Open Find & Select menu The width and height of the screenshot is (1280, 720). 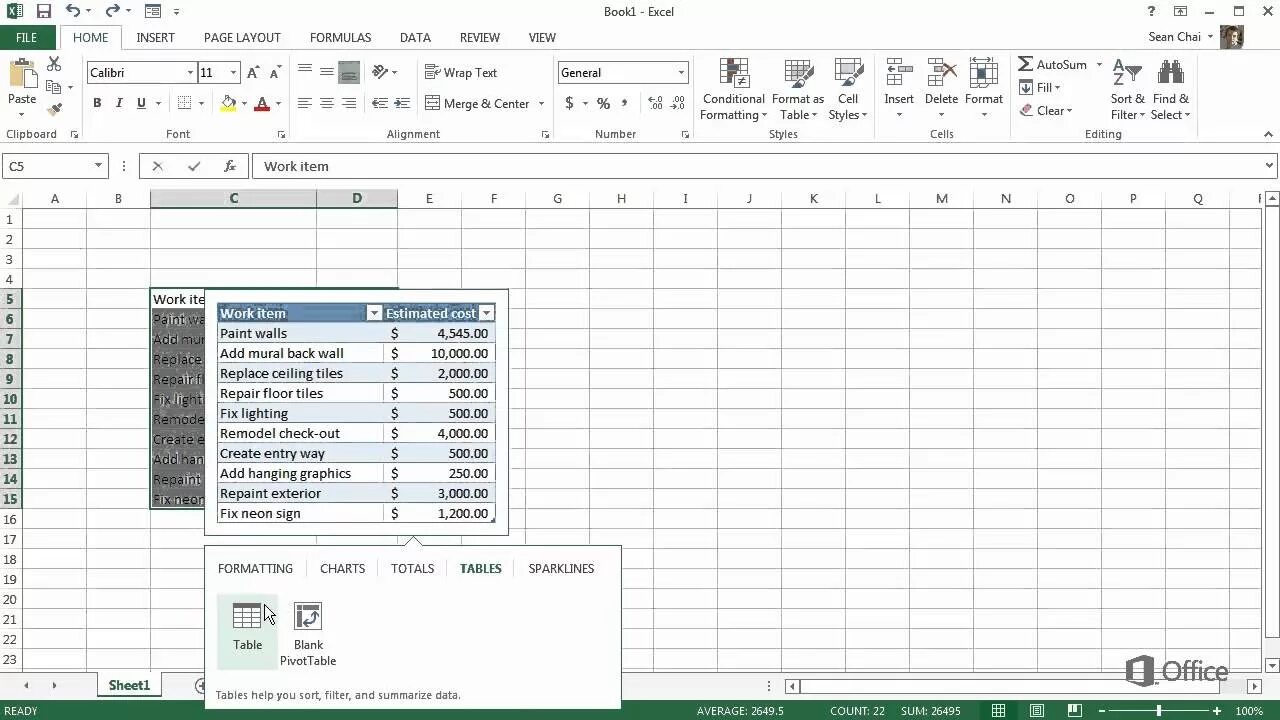click(x=1171, y=90)
